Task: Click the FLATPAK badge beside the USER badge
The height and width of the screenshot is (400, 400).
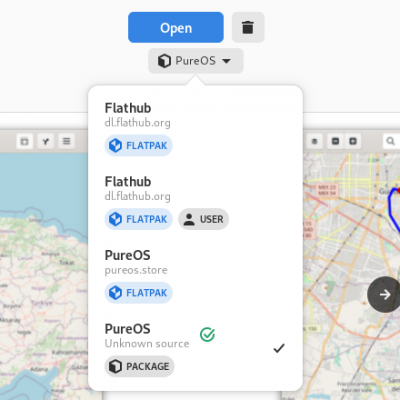Action: coord(139,219)
